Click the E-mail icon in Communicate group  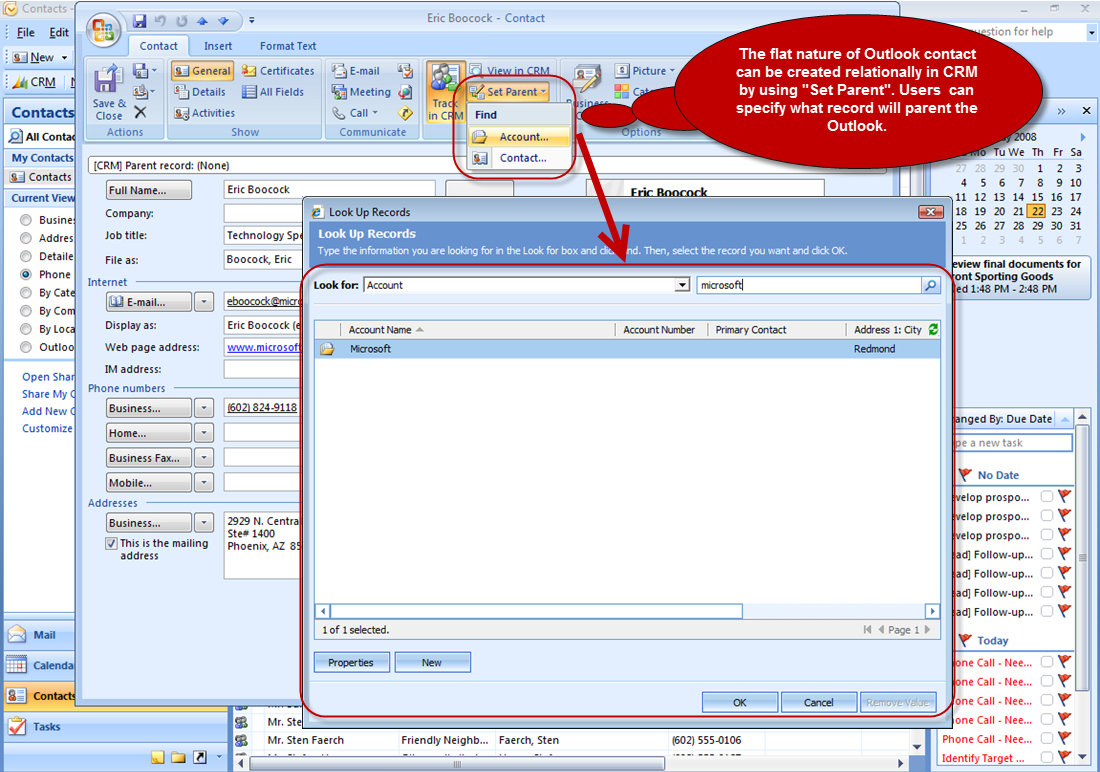(x=340, y=71)
